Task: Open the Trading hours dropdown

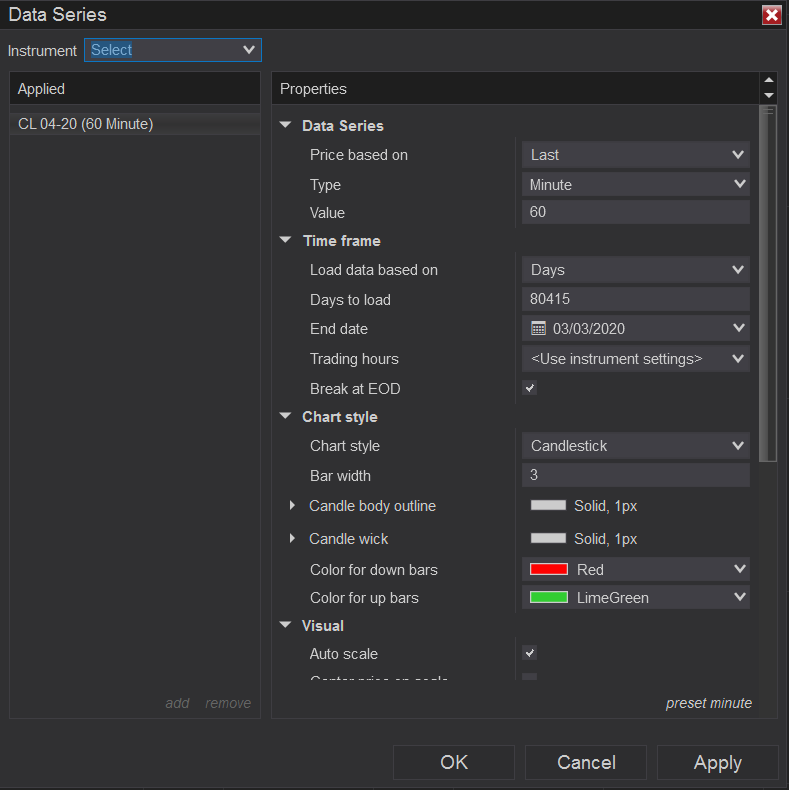Action: point(635,358)
